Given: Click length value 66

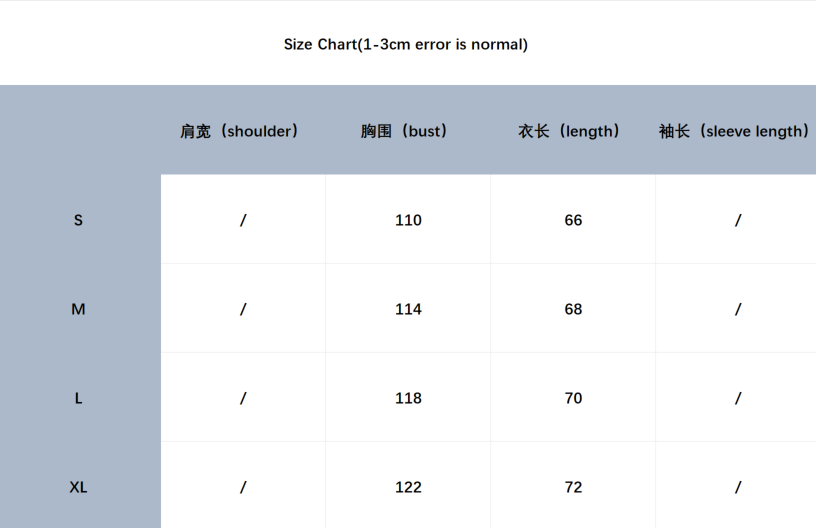Looking at the screenshot, I should coord(573,220).
